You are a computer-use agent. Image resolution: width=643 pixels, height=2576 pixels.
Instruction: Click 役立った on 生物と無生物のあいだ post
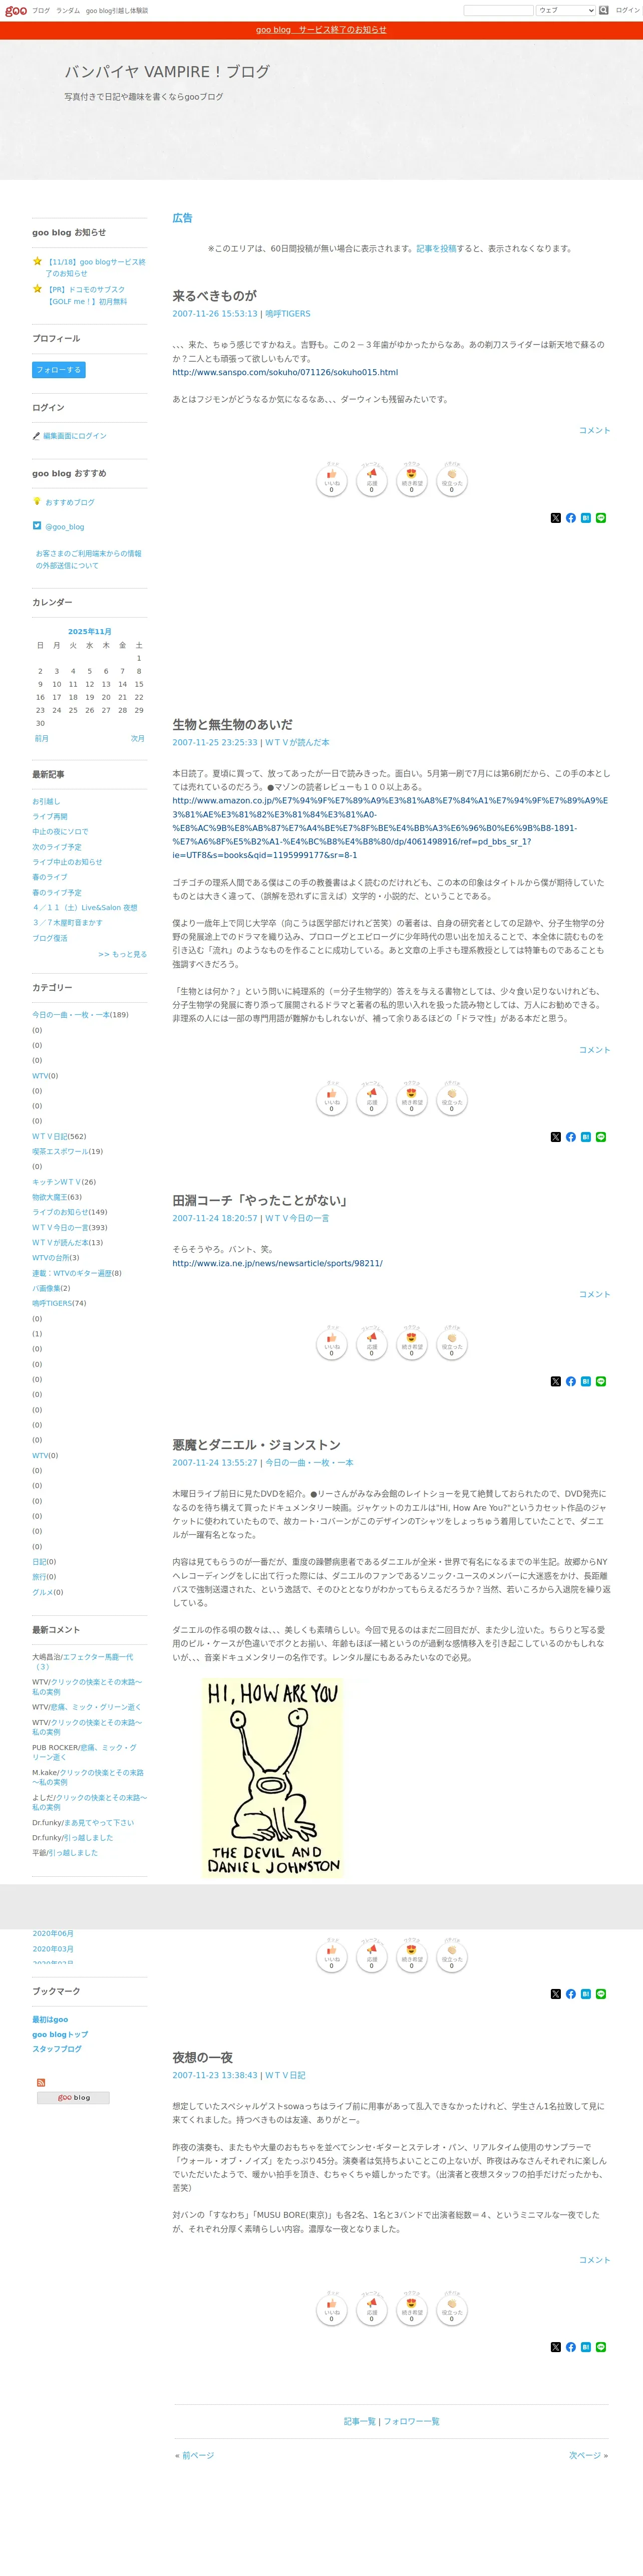(451, 1100)
